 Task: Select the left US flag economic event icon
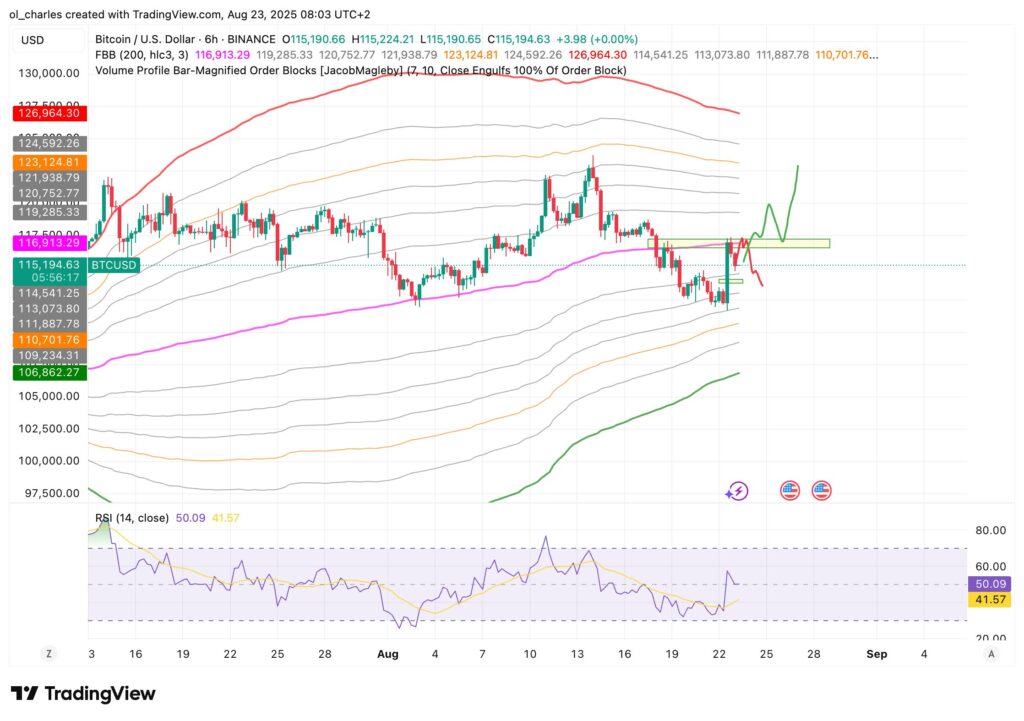[x=790, y=490]
